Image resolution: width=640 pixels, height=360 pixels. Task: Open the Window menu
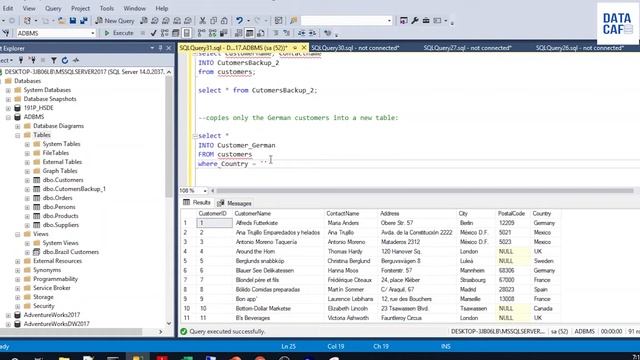[x=134, y=8]
